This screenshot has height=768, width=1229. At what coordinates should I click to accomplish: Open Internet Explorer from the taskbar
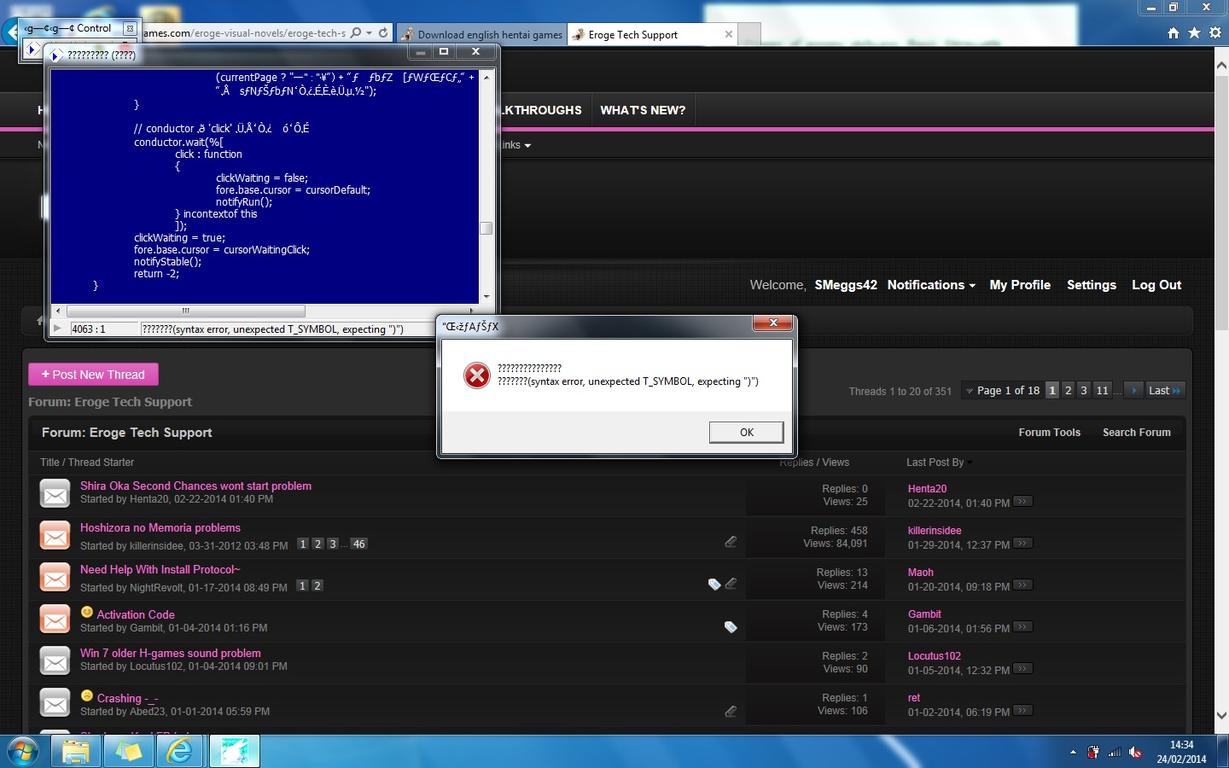(180, 750)
